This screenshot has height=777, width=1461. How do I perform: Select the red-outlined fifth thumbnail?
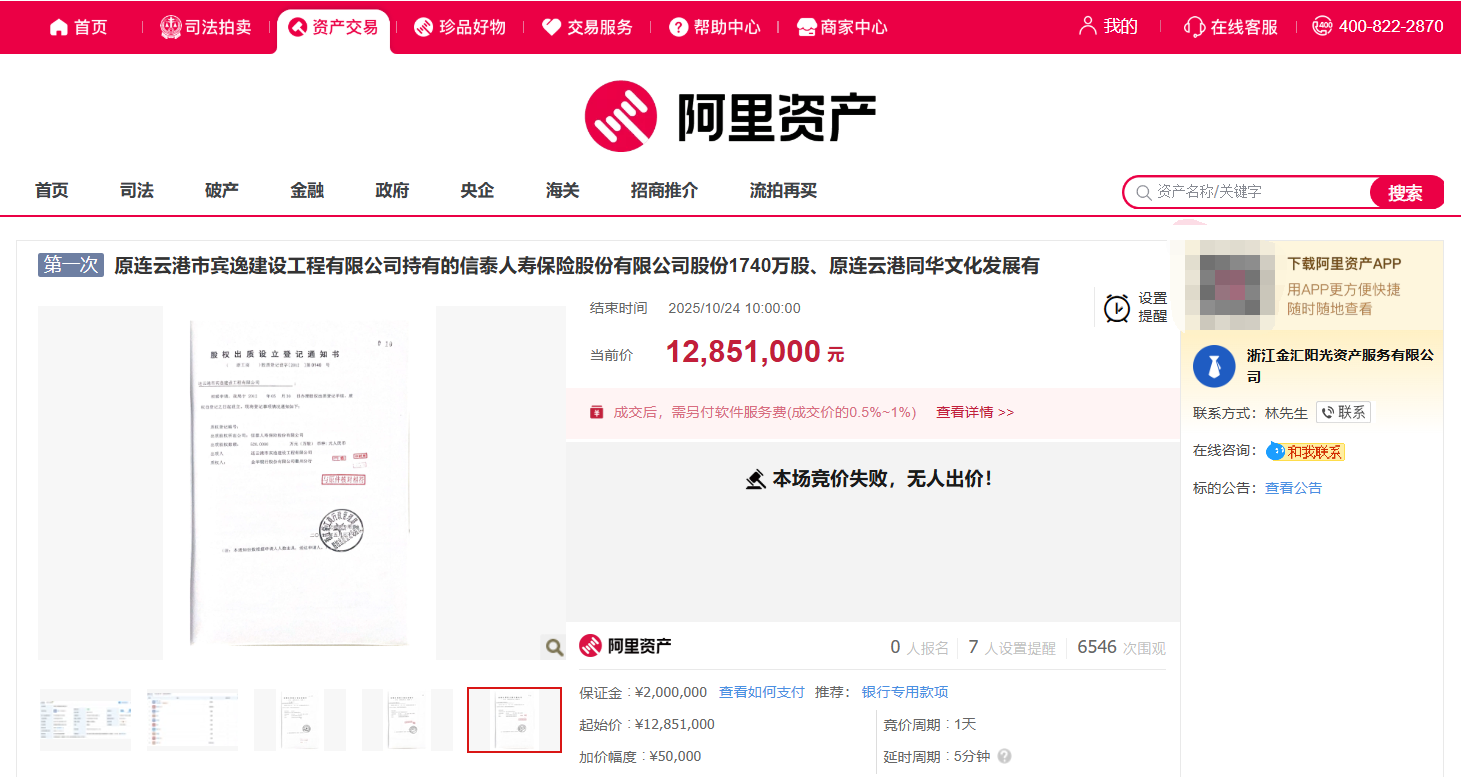click(514, 720)
